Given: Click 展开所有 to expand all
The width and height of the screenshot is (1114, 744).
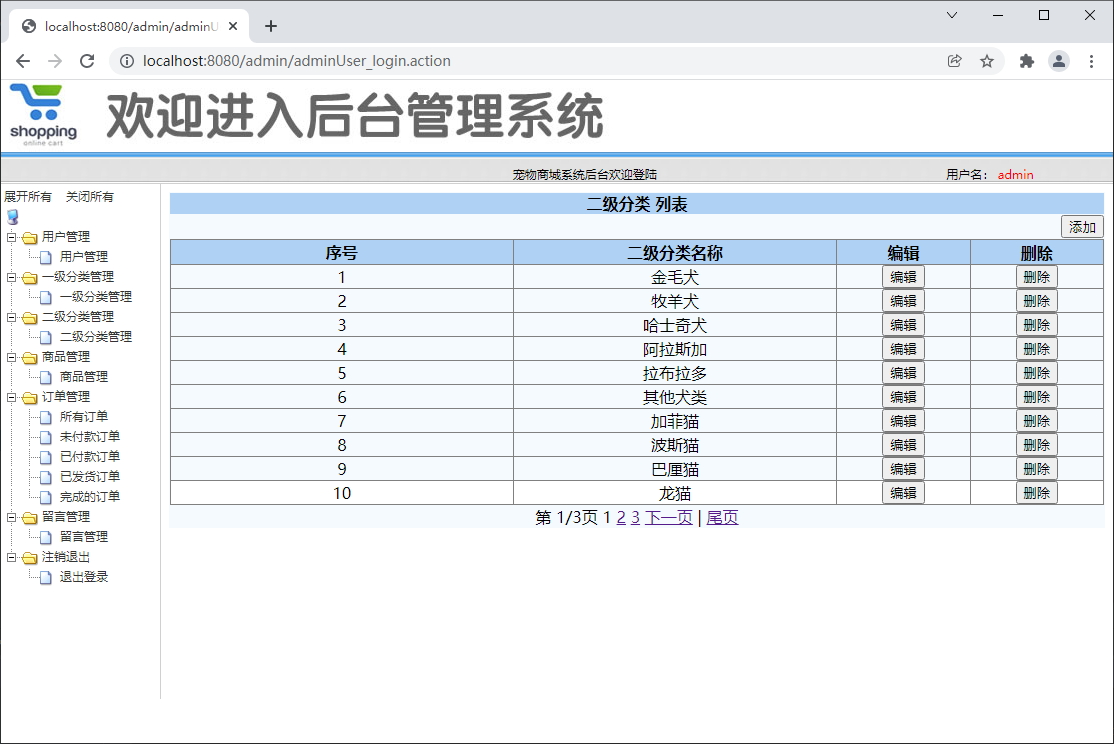Looking at the screenshot, I should point(28,197).
